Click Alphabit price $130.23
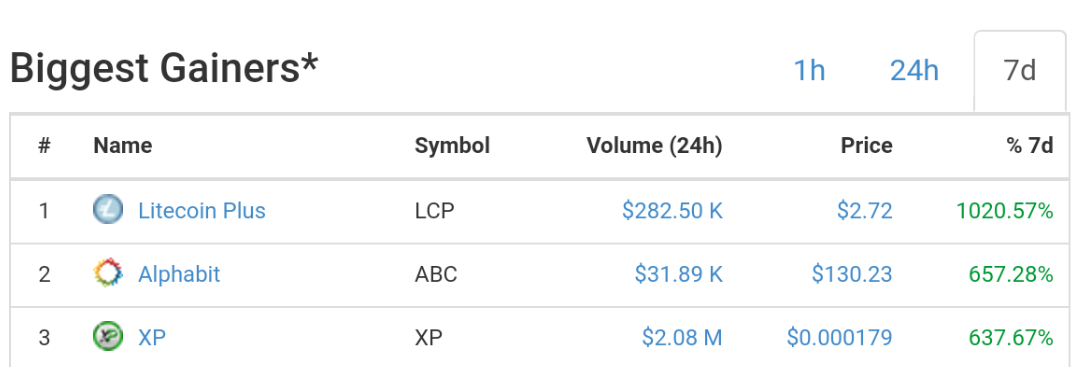The image size is (1082, 367). click(852, 274)
